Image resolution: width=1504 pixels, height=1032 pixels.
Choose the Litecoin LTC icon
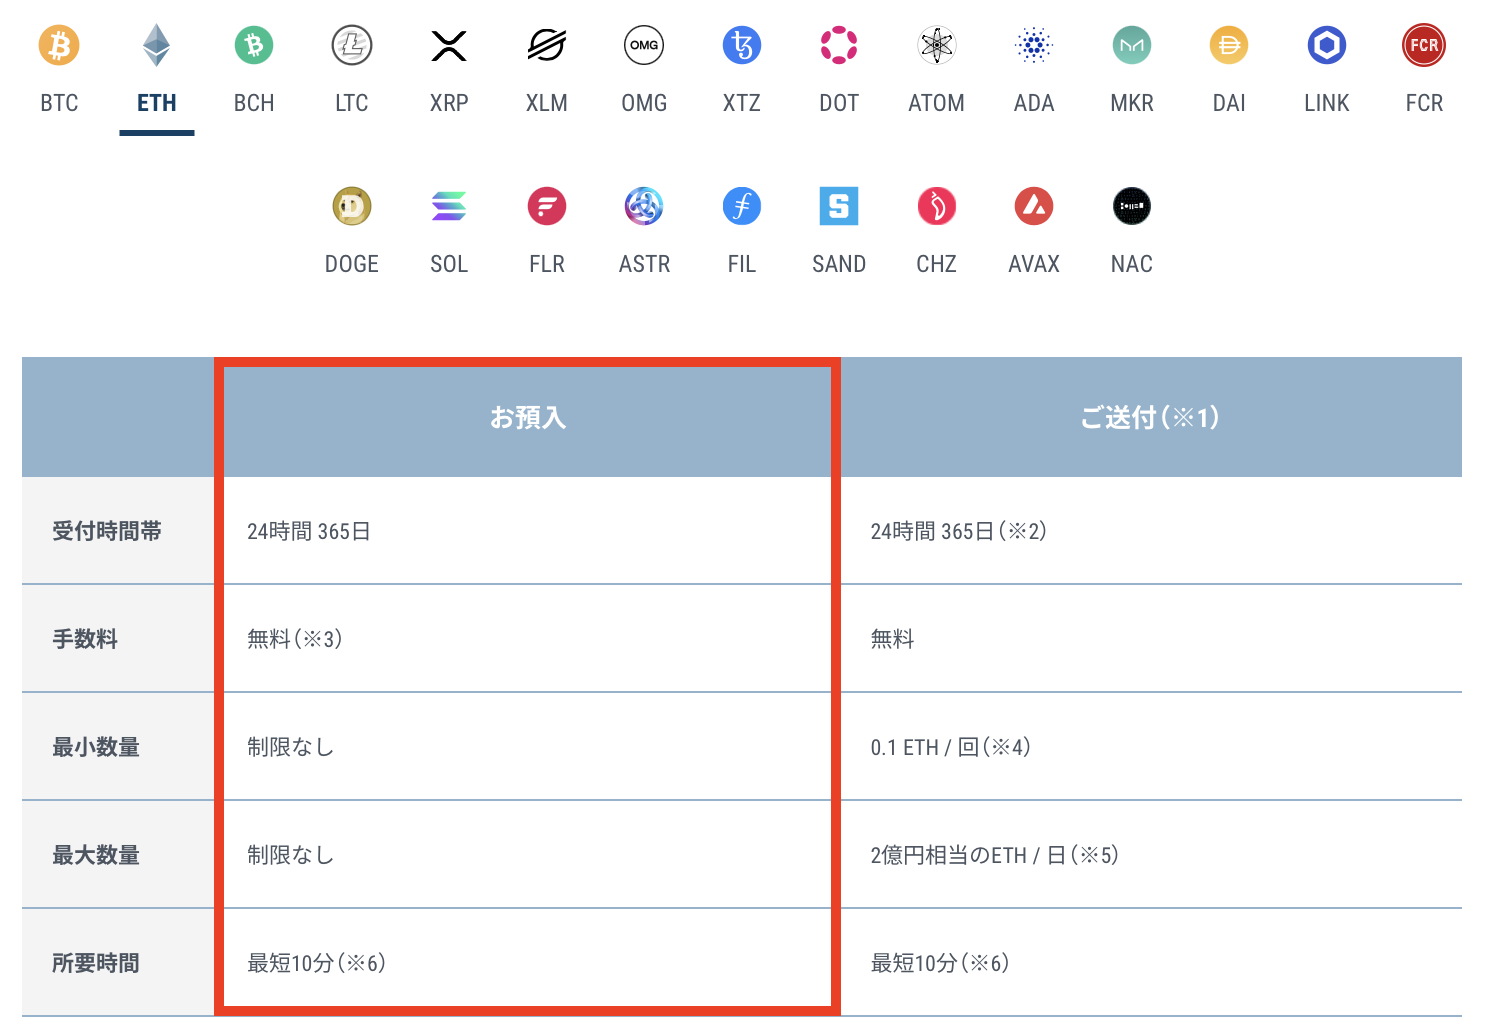pyautogui.click(x=352, y=45)
